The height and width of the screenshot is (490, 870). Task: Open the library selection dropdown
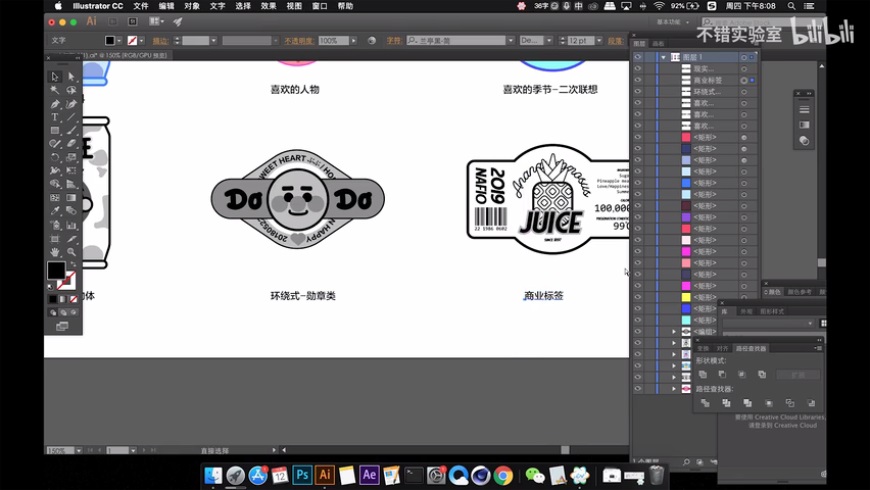pos(768,323)
